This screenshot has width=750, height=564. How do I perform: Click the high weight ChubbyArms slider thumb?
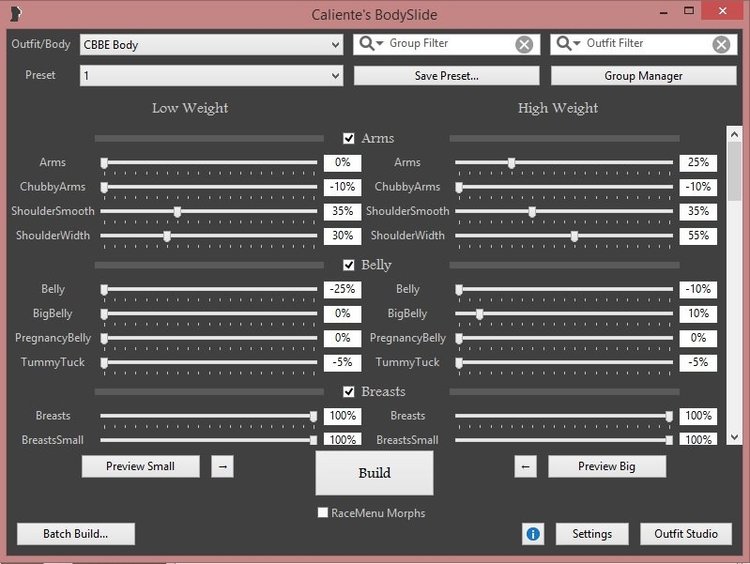click(459, 188)
